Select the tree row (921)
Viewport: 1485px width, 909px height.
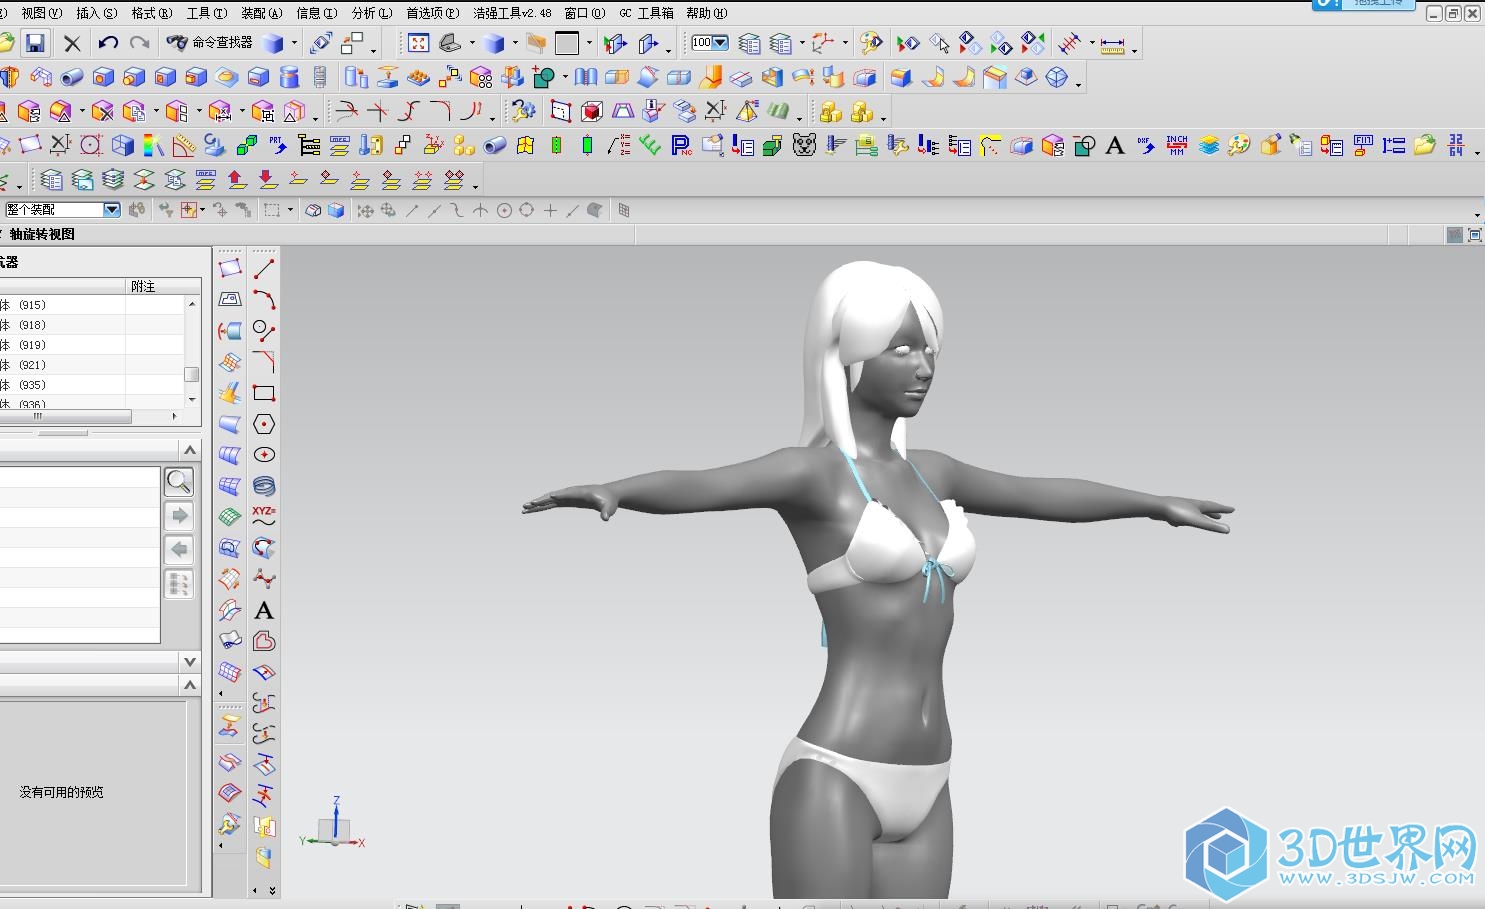(x=92, y=365)
